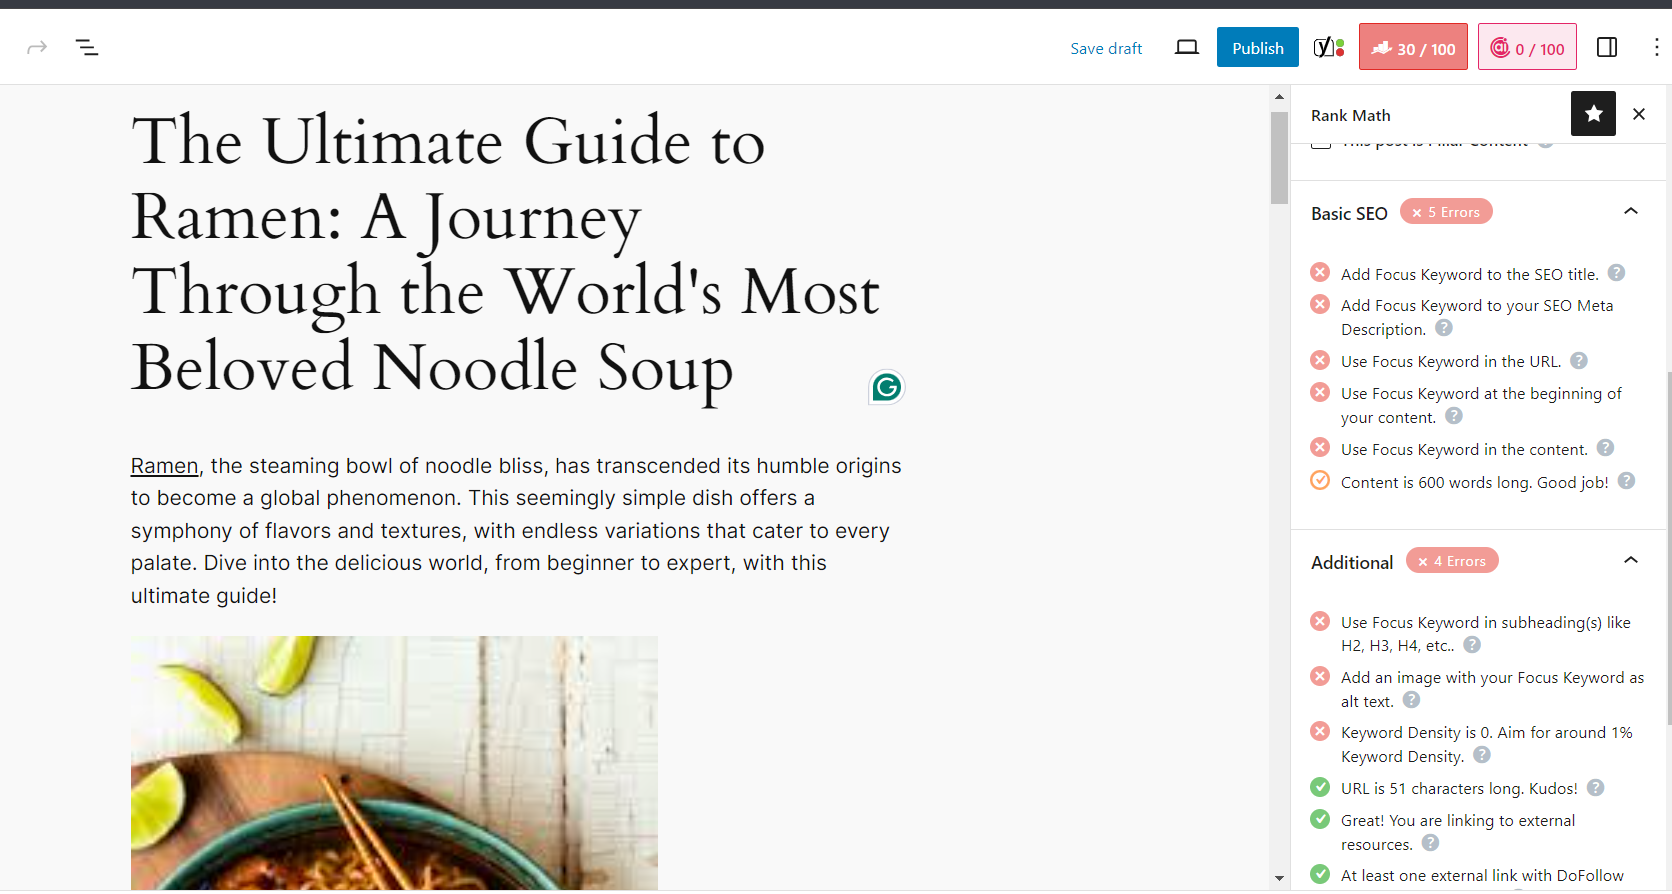Click the 0 / 100 score button
The width and height of the screenshot is (1672, 894).
(1527, 47)
